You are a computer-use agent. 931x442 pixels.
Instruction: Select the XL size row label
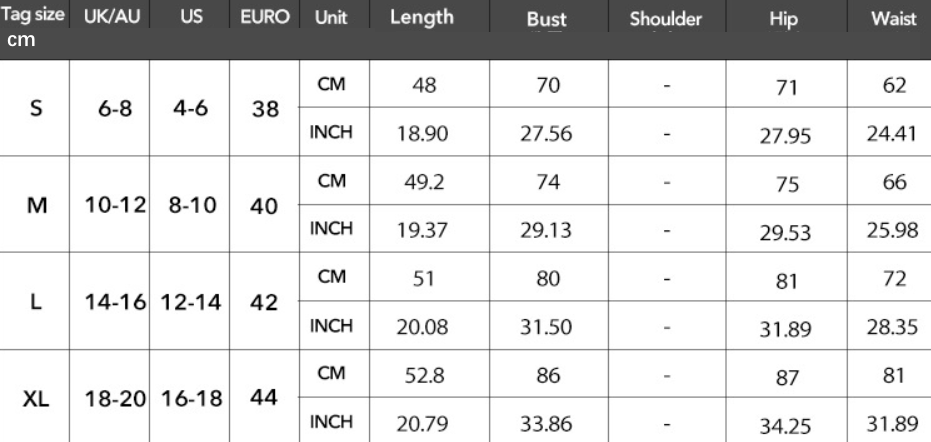click(35, 398)
